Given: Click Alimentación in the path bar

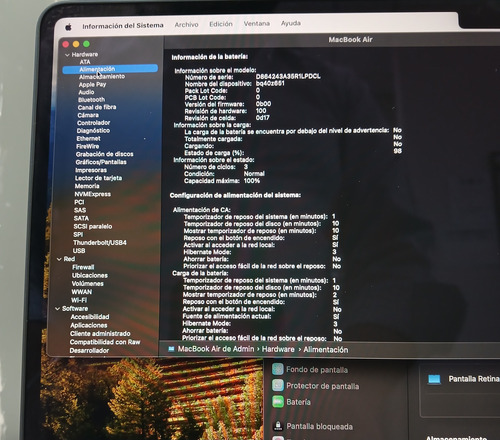Looking at the screenshot, I should click(326, 350).
